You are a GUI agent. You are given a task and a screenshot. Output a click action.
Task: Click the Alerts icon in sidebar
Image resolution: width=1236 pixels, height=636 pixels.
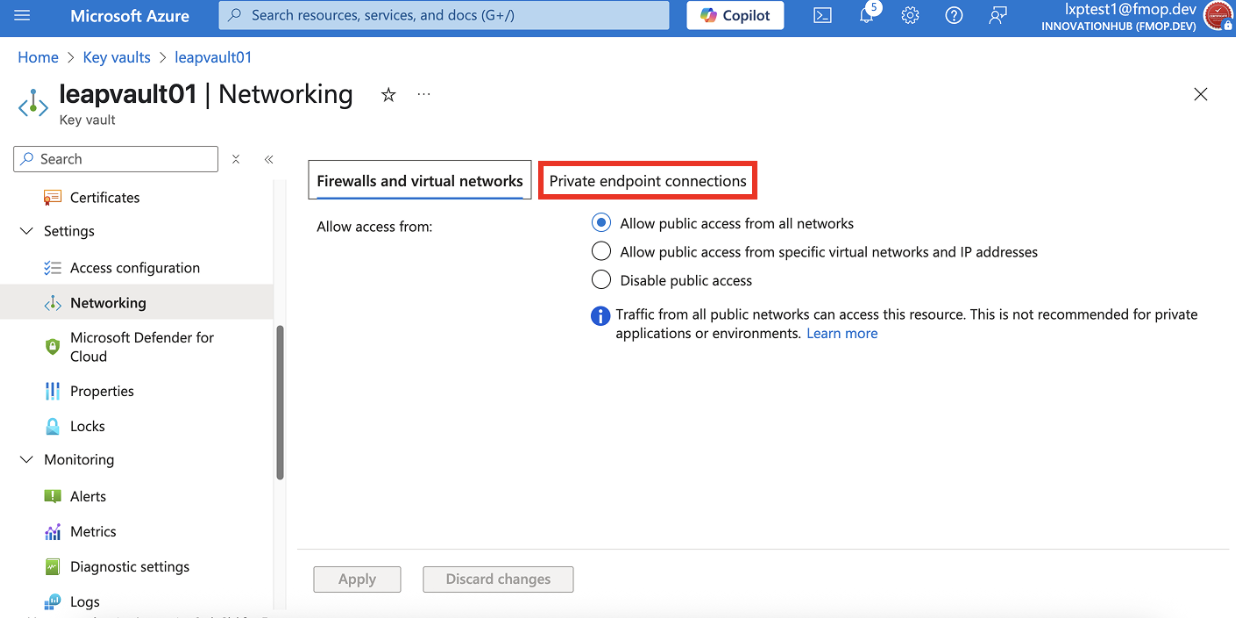[x=52, y=496]
